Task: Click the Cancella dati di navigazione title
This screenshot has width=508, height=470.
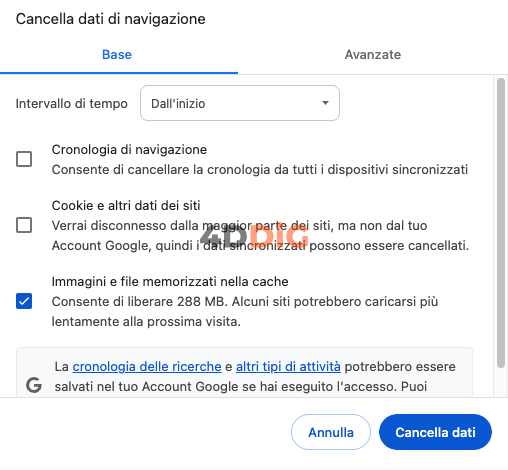Action: click(x=111, y=19)
